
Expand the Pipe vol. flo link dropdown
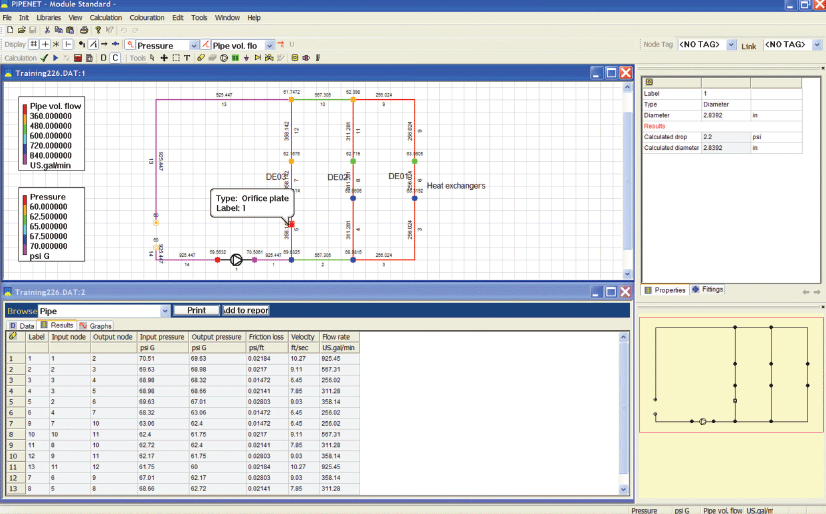(270, 46)
